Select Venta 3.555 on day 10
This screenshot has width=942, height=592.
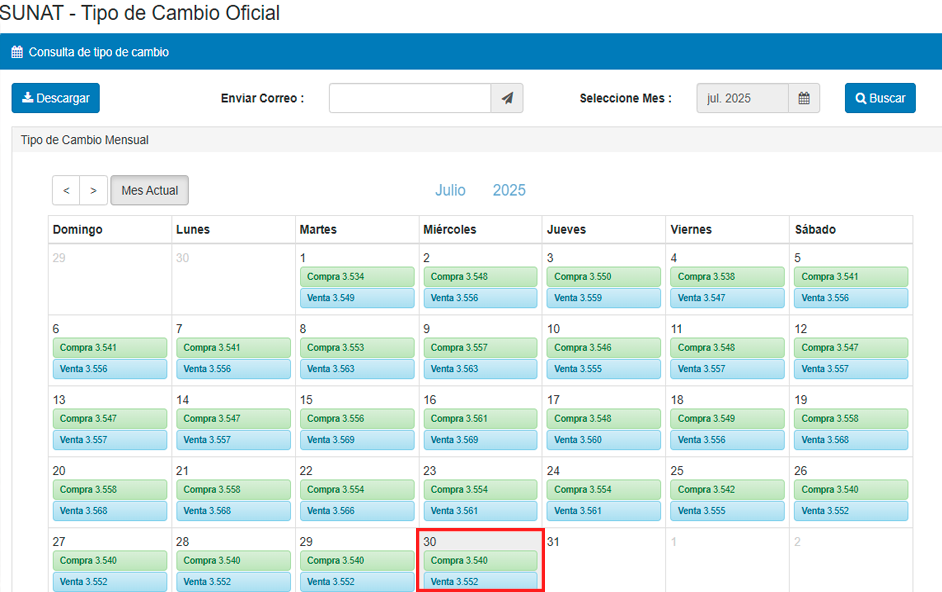[604, 368]
